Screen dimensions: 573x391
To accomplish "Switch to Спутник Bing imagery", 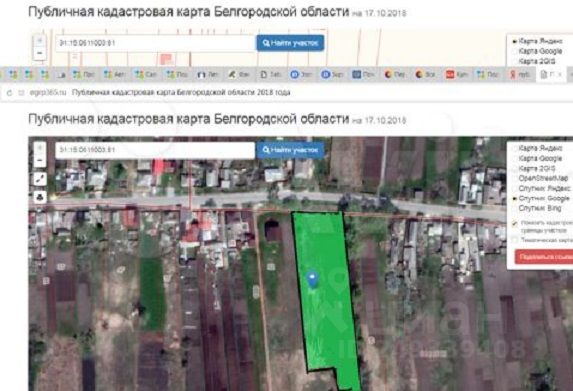I will [536, 208].
